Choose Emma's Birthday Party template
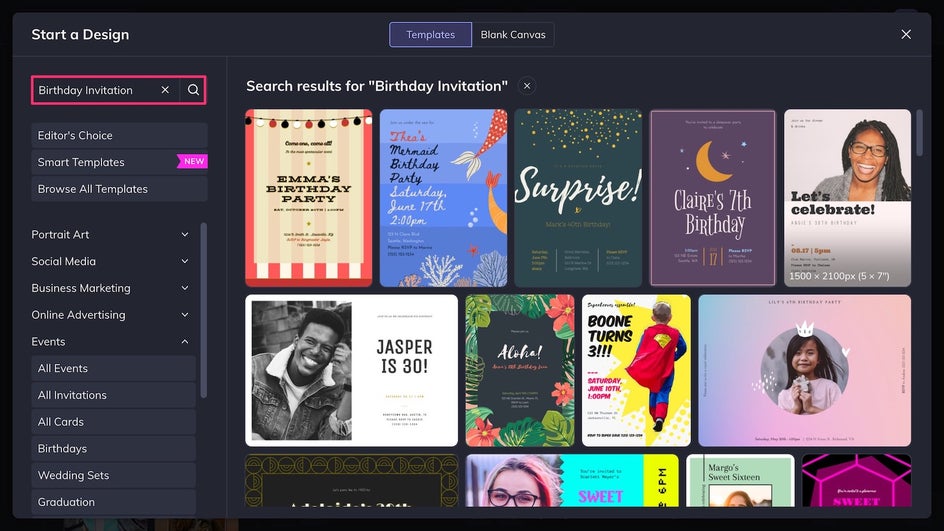Screen dimensions: 944x531 pyautogui.click(x=308, y=197)
